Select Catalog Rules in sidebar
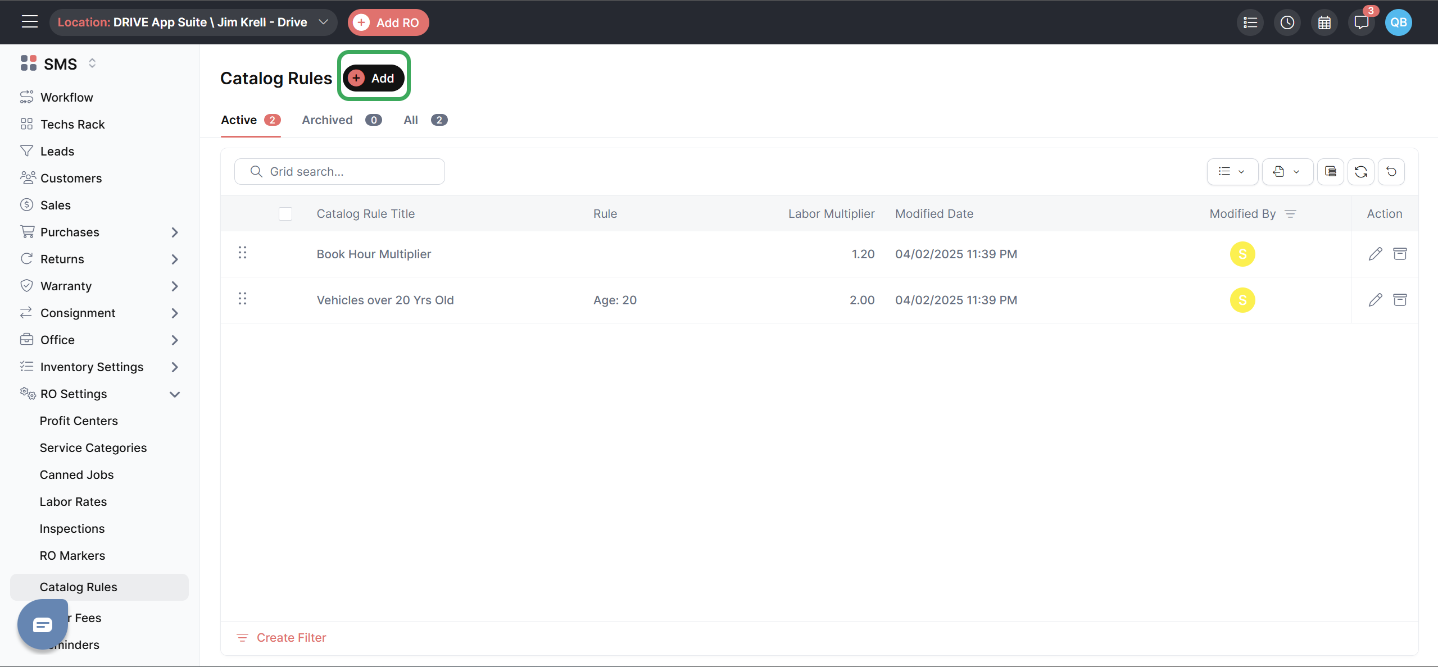 coord(99,587)
